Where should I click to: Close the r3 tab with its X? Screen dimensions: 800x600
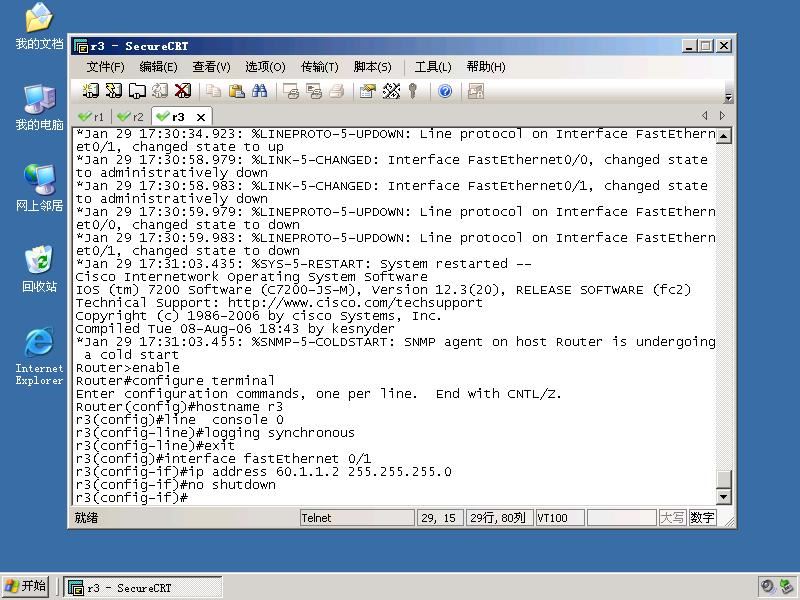tap(201, 117)
